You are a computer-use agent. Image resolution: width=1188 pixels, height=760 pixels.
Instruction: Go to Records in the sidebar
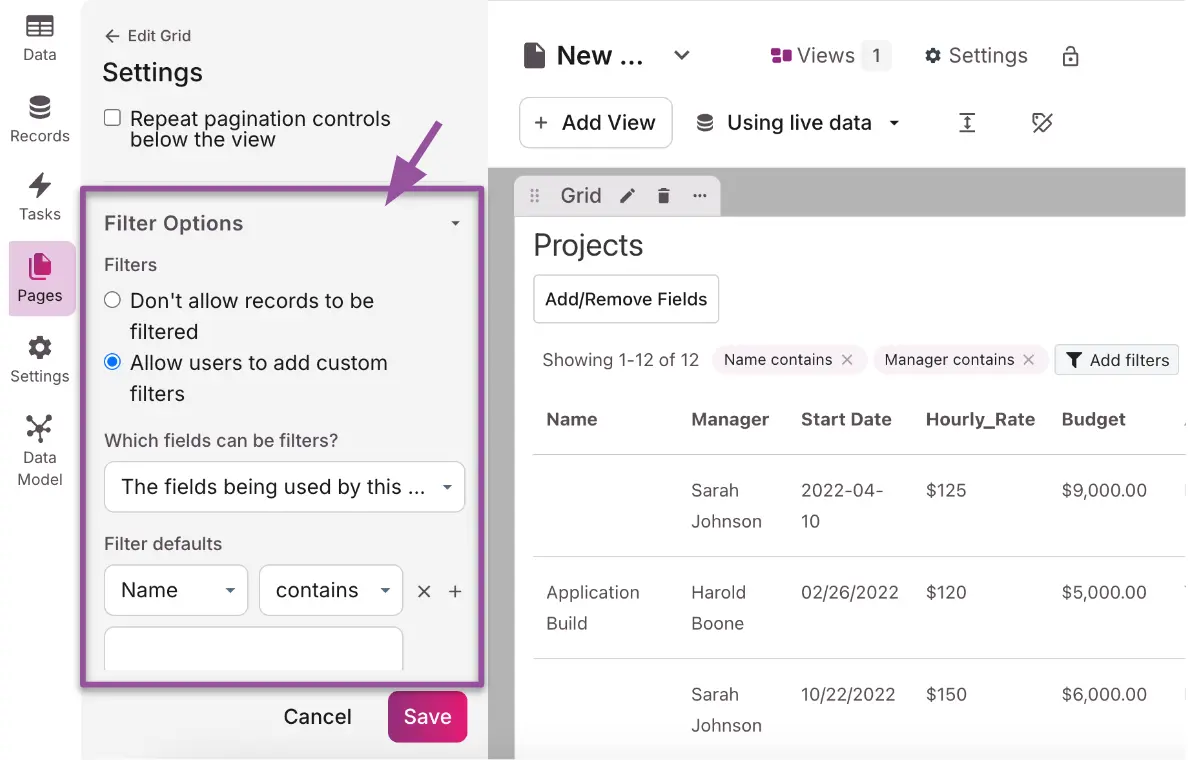click(x=40, y=119)
